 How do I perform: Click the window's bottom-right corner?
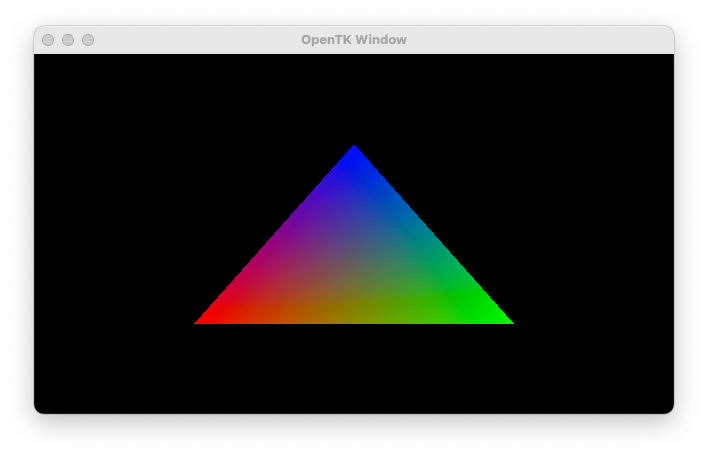[x=671, y=410]
